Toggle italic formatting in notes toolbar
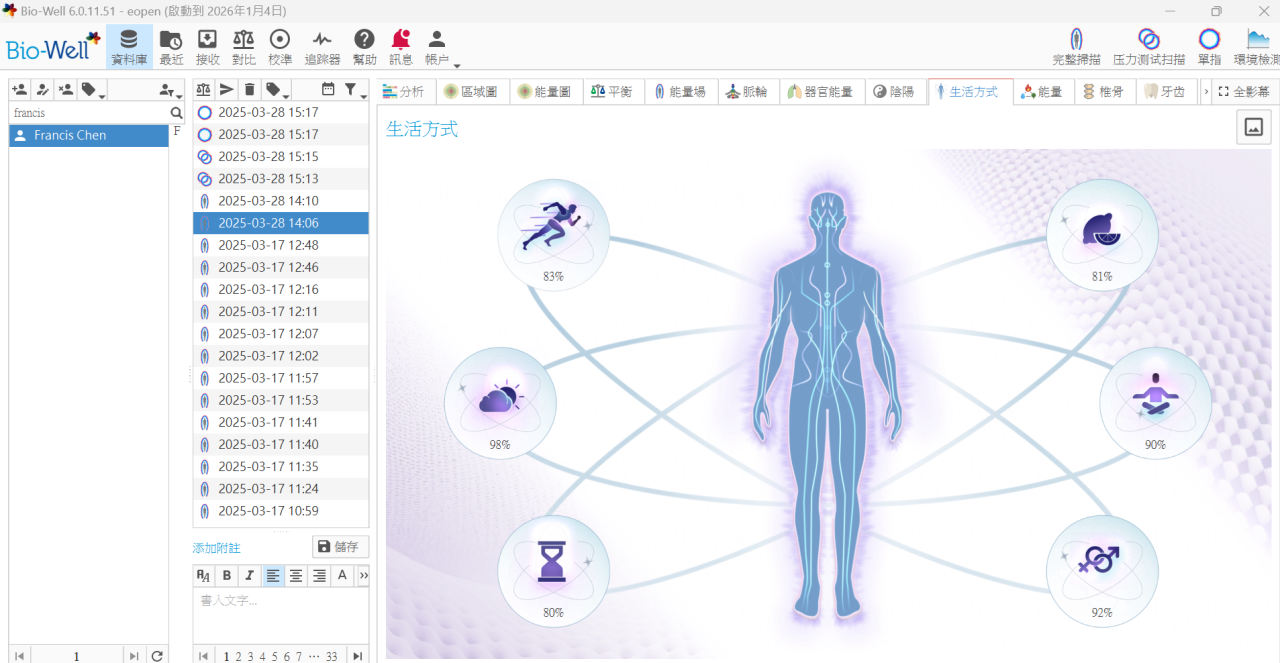 click(x=250, y=575)
